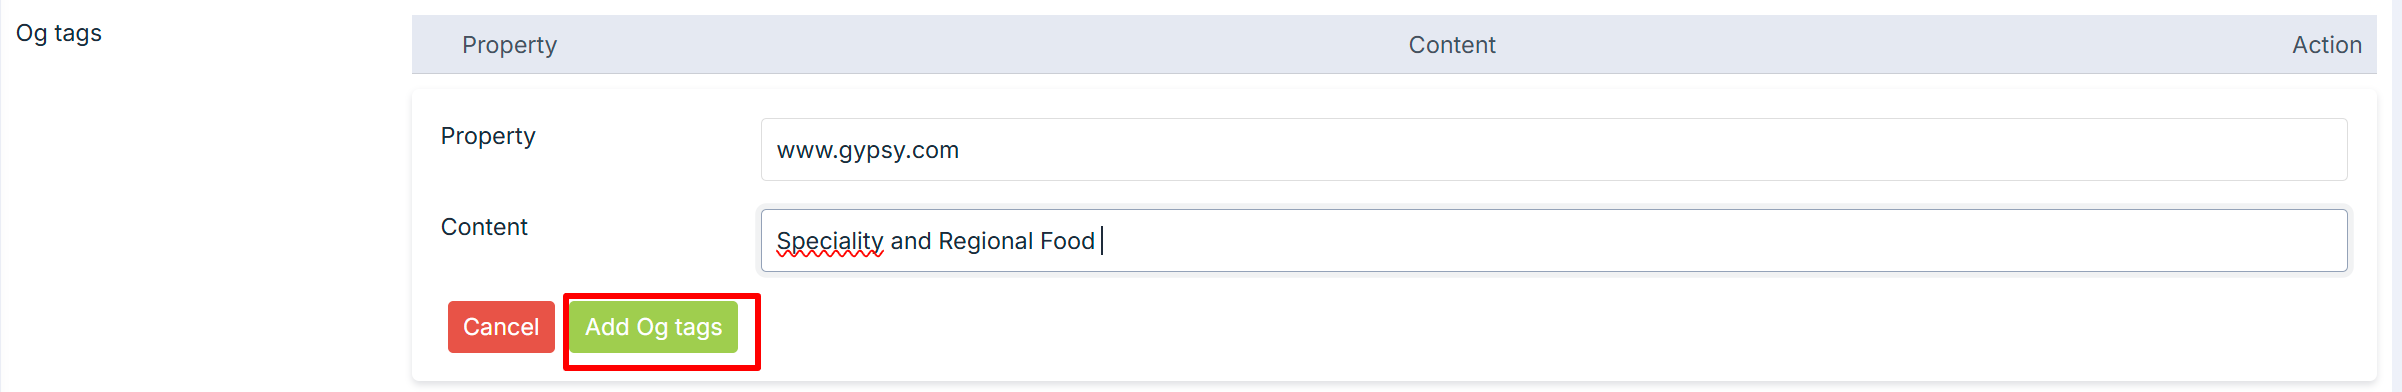Click the misspelled word Speciality
This screenshot has width=2402, height=392.
[830, 241]
